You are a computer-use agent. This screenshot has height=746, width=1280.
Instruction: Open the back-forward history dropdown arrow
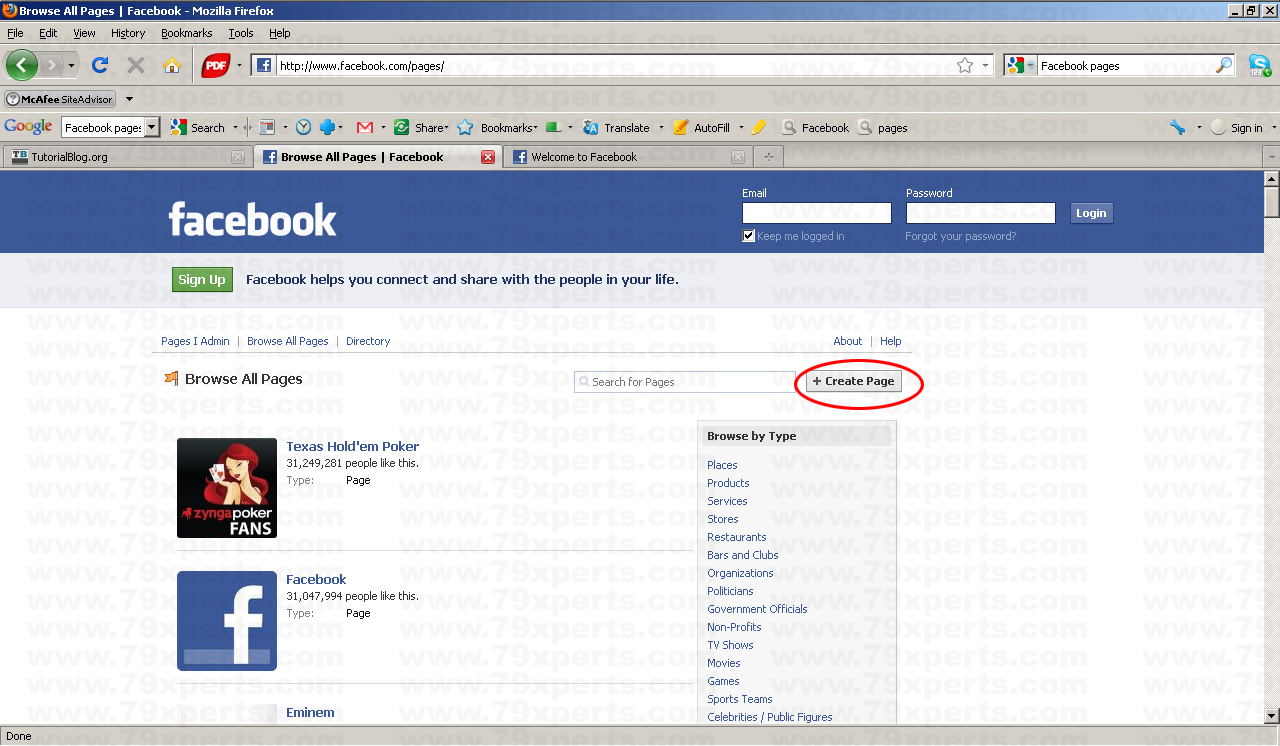71,66
